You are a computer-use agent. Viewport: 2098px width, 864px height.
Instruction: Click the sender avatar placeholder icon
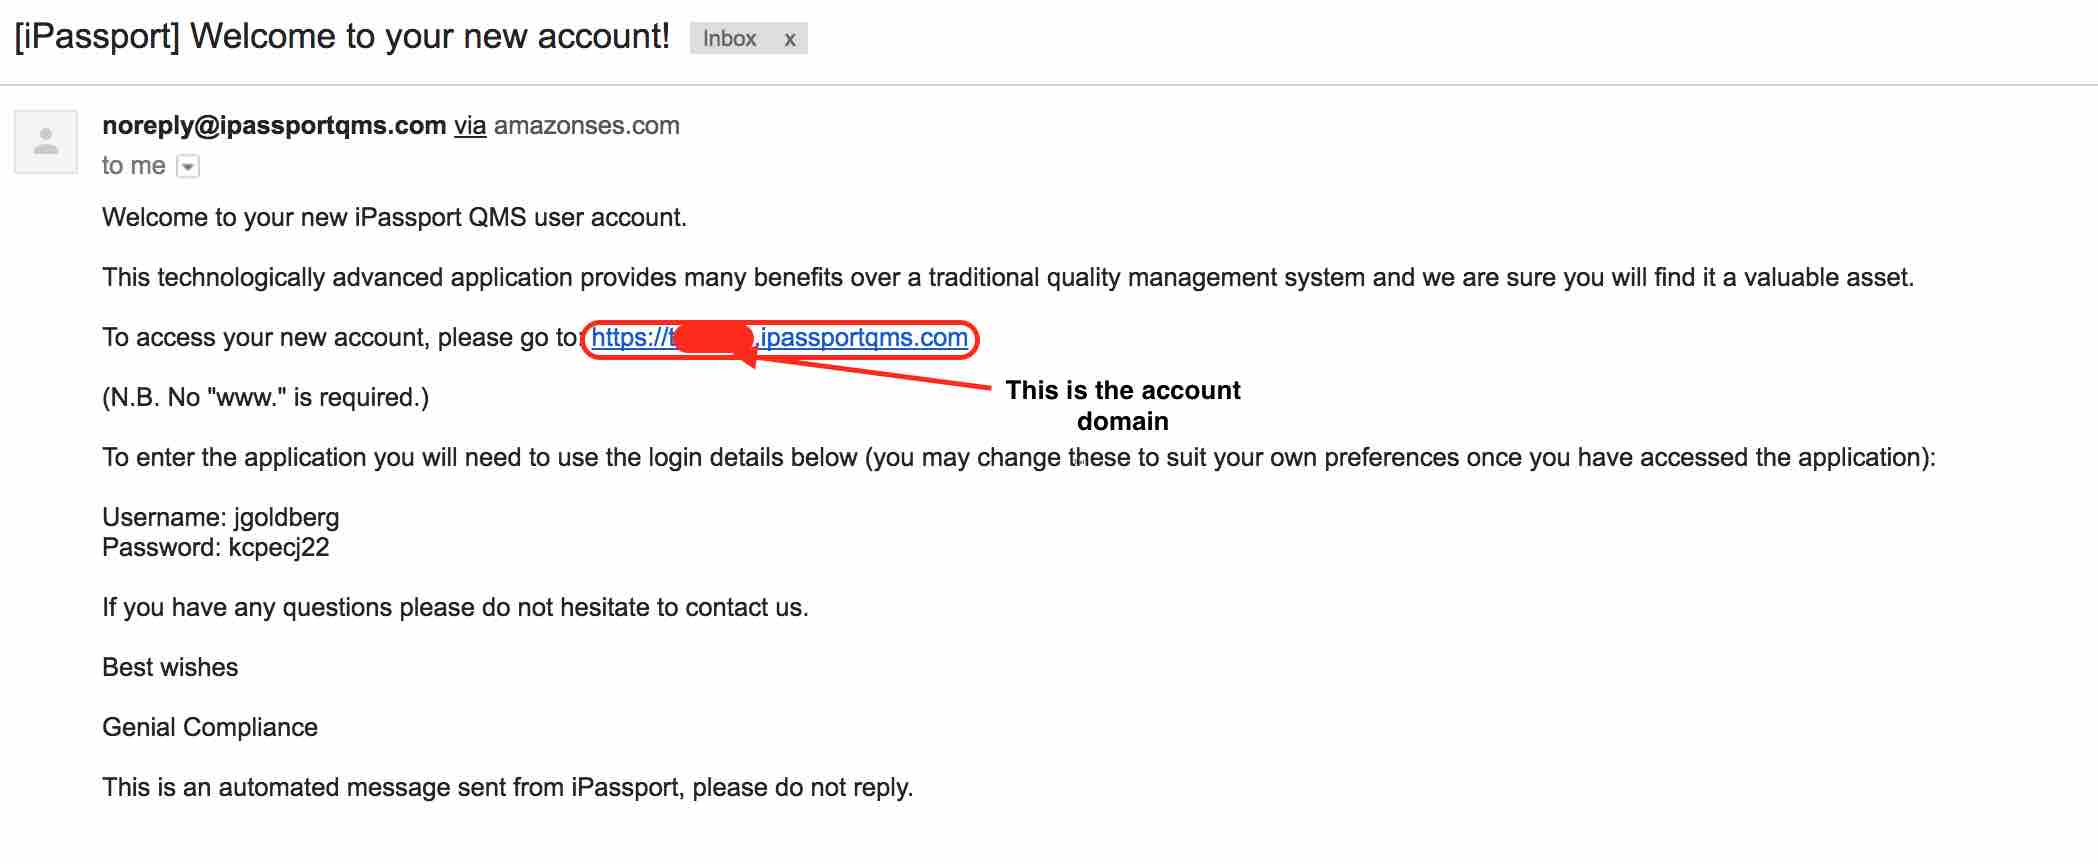(x=46, y=142)
